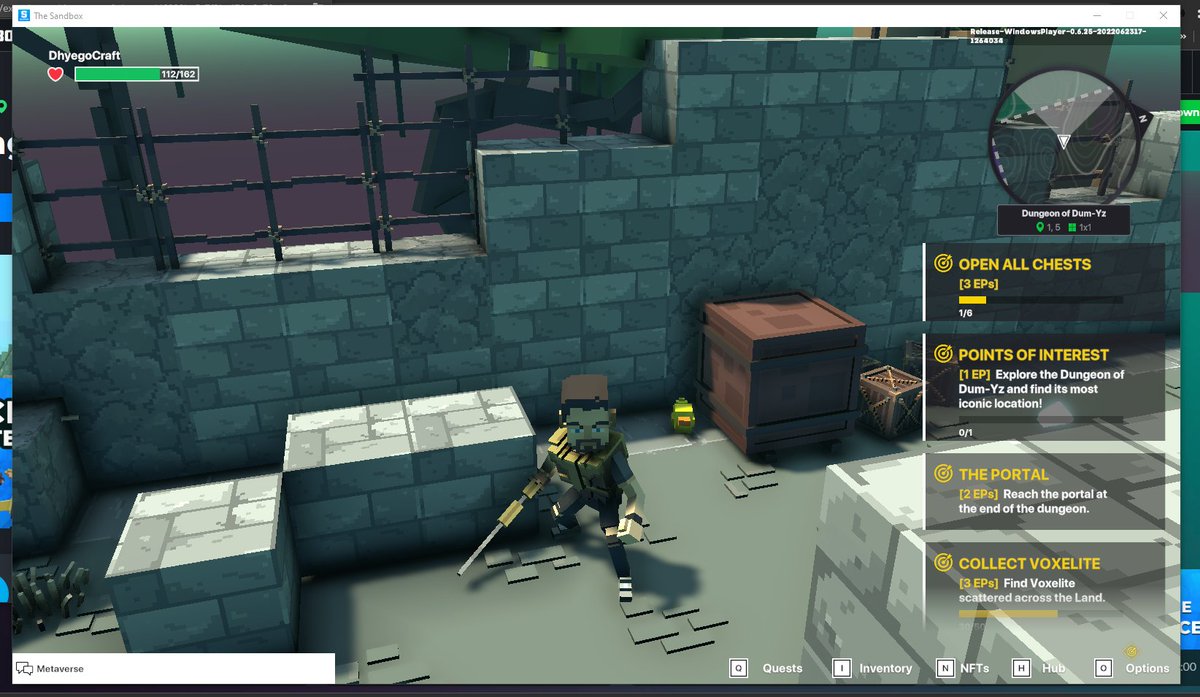Screen dimensions: 1200x697
Task: Click the 0/1 points of interest counter
Action: 965,433
